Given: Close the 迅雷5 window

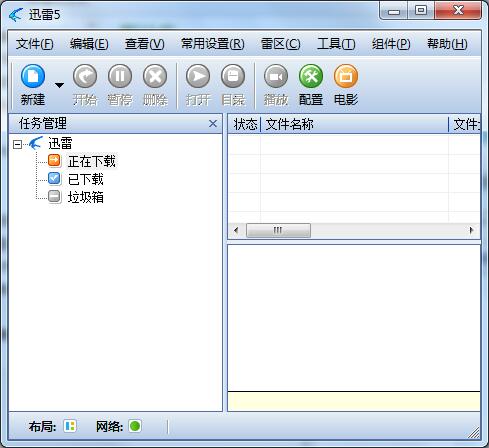Looking at the screenshot, I should pos(458,11).
